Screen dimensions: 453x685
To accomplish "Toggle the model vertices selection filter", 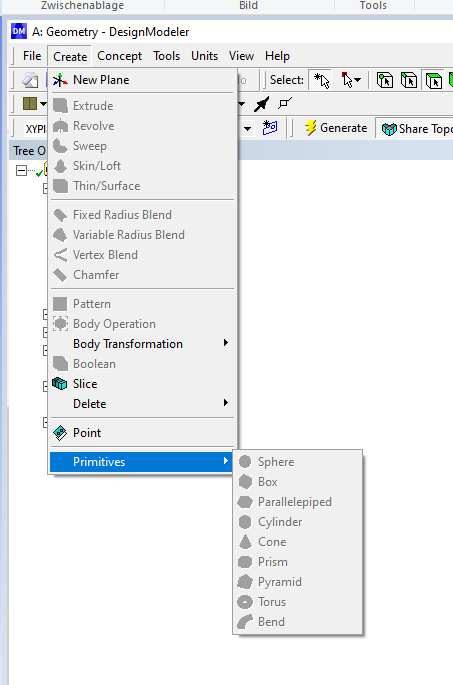I will click(x=385, y=80).
